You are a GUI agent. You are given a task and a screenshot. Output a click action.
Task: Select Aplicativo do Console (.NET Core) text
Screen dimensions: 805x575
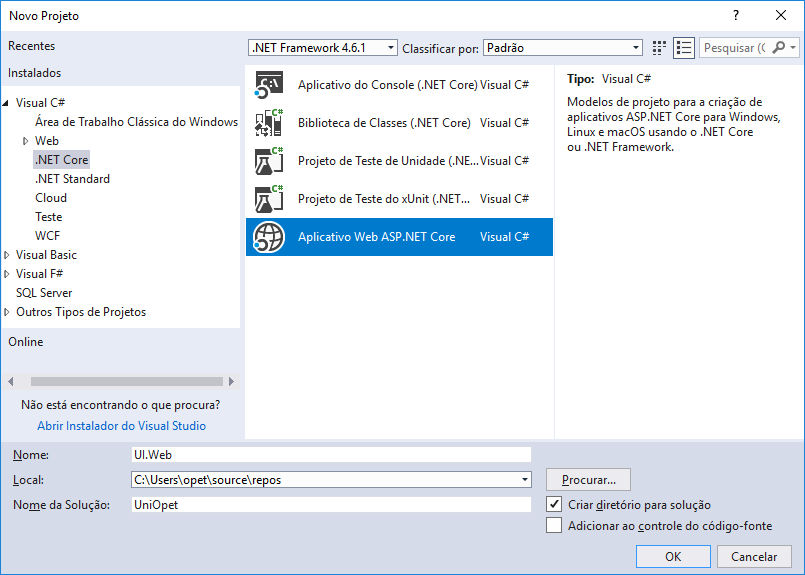click(x=388, y=85)
